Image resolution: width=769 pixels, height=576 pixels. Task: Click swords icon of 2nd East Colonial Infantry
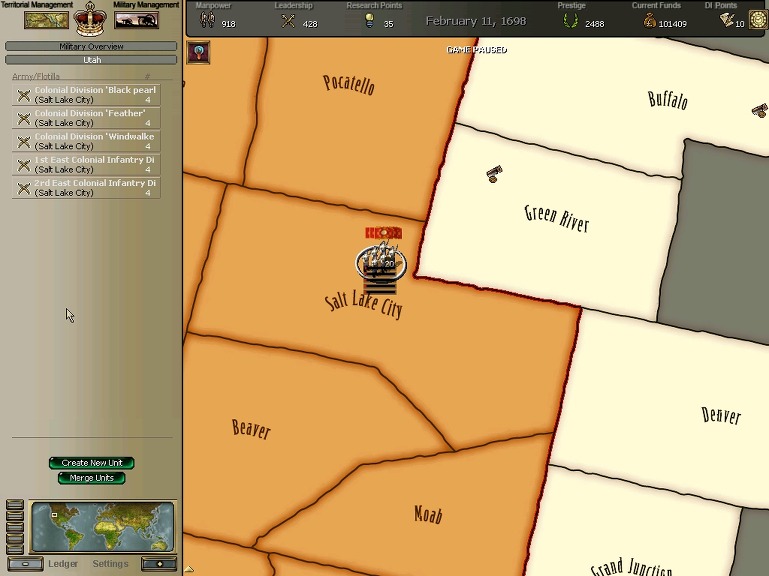[24, 188]
